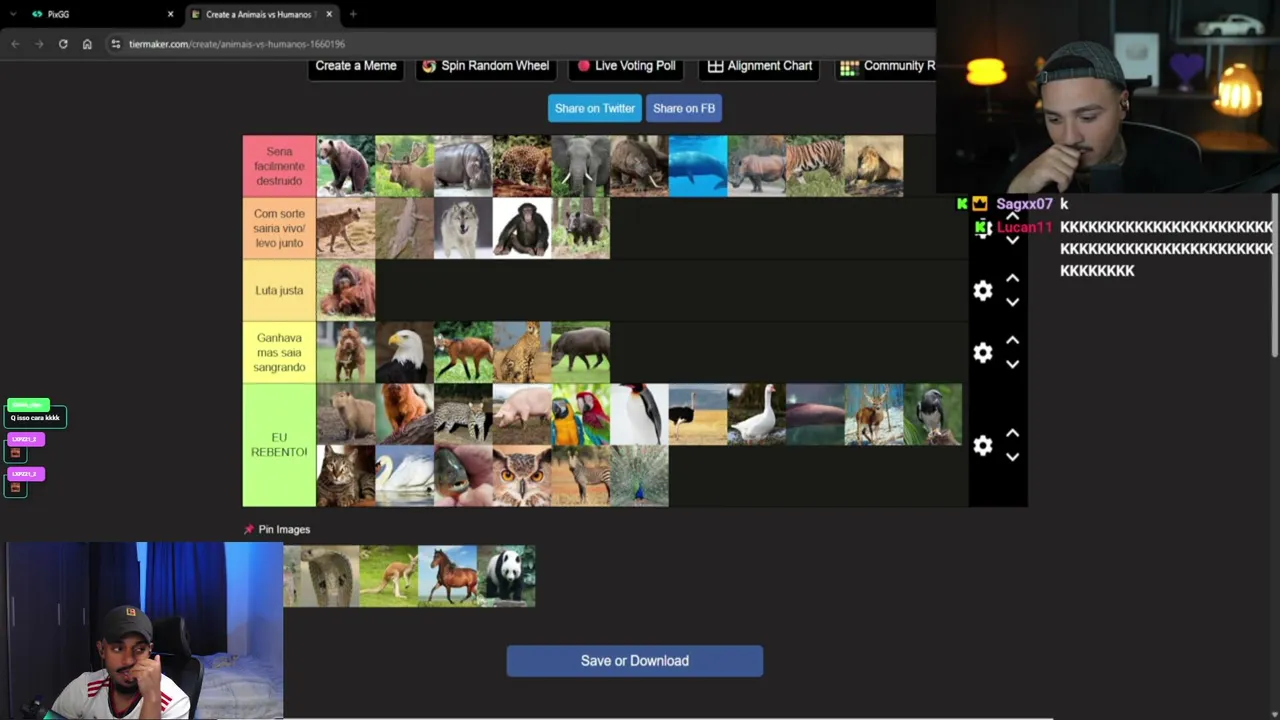The width and height of the screenshot is (1280, 720).
Task: Select the yellow 'Ganhava mas saia sangrando' label
Action: (x=279, y=352)
